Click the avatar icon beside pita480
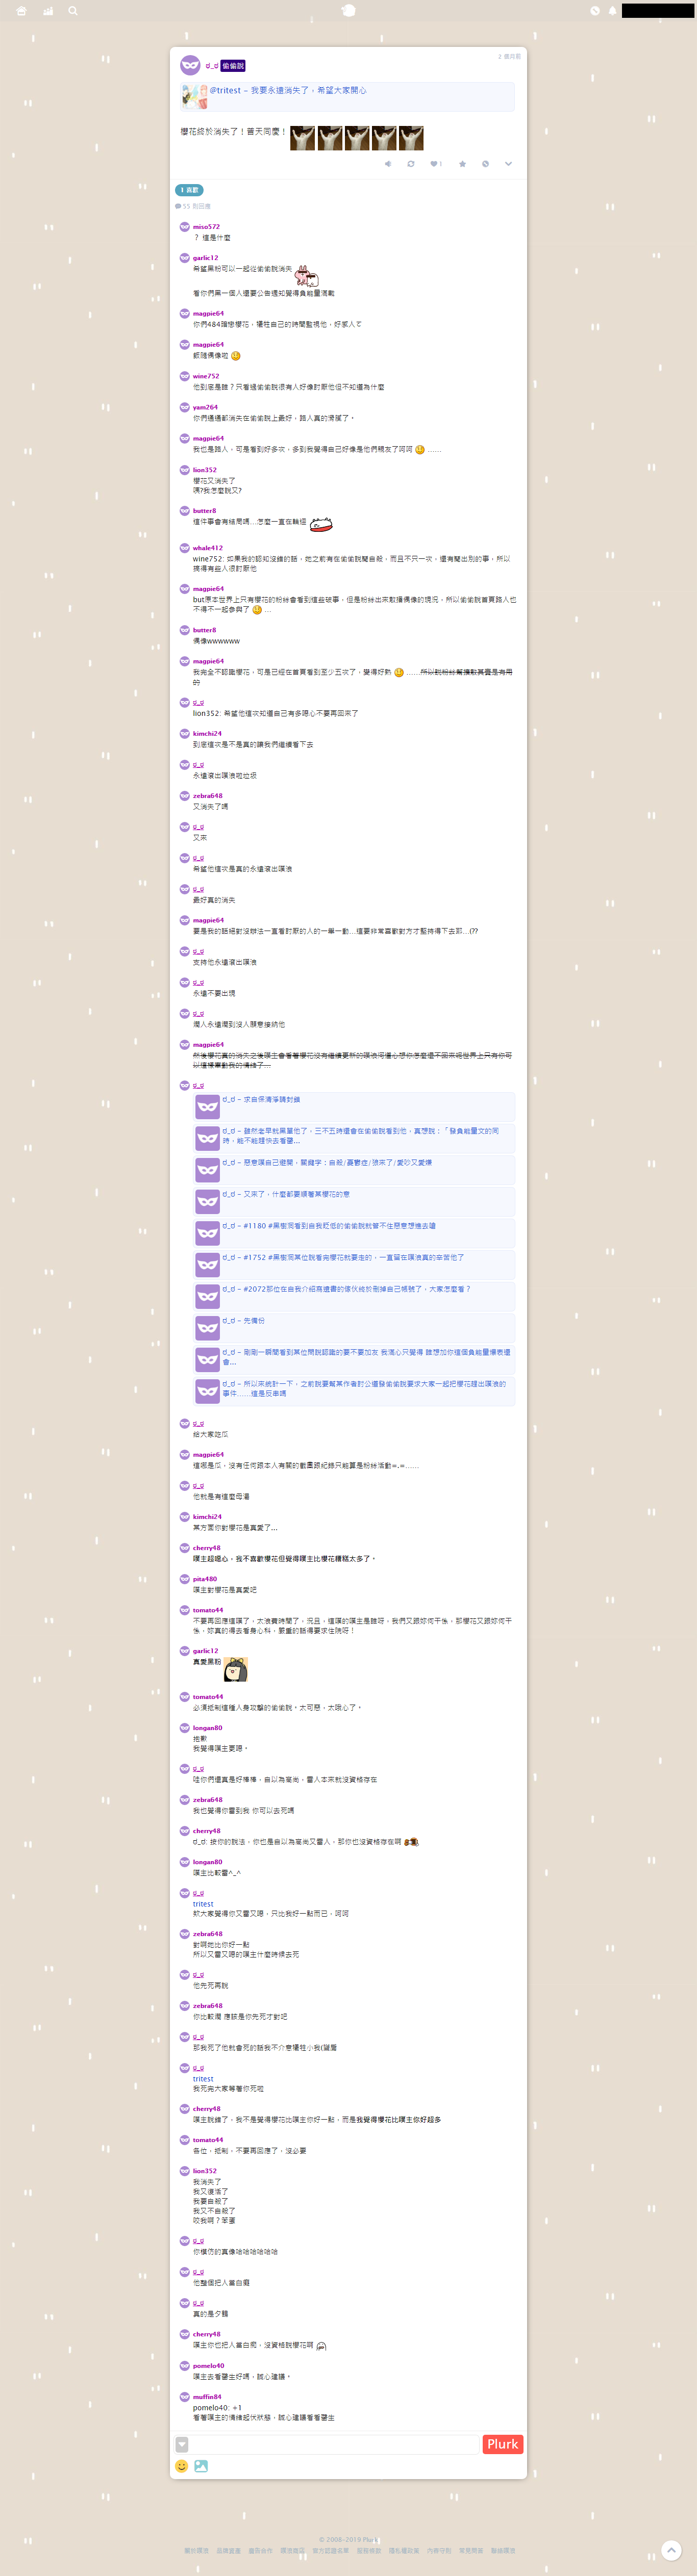Viewport: 697px width, 2576px height. click(x=184, y=1579)
